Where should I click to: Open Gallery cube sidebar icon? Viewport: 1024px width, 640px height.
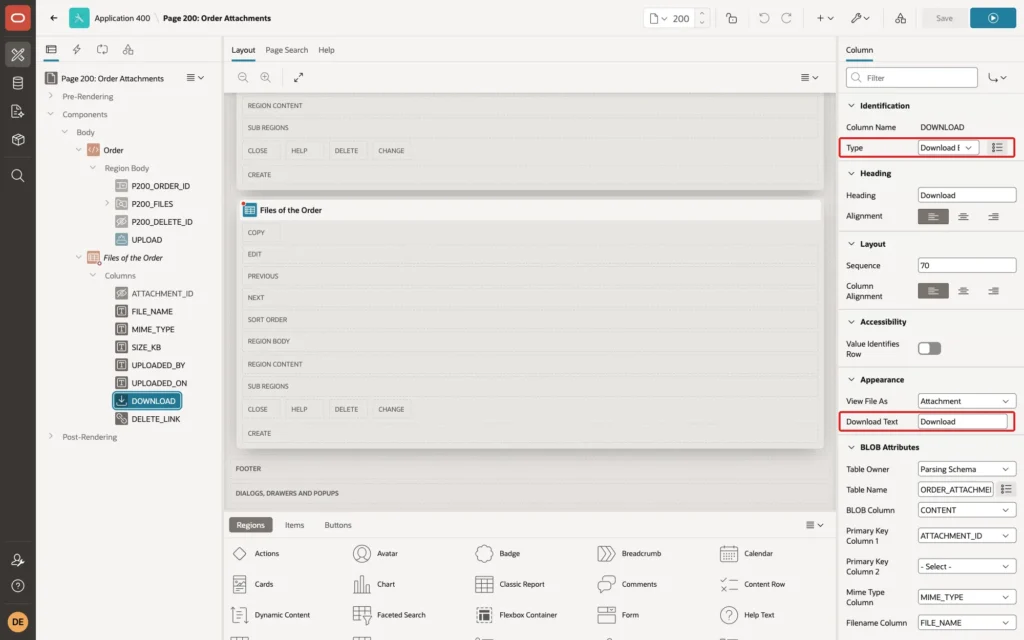[18, 140]
